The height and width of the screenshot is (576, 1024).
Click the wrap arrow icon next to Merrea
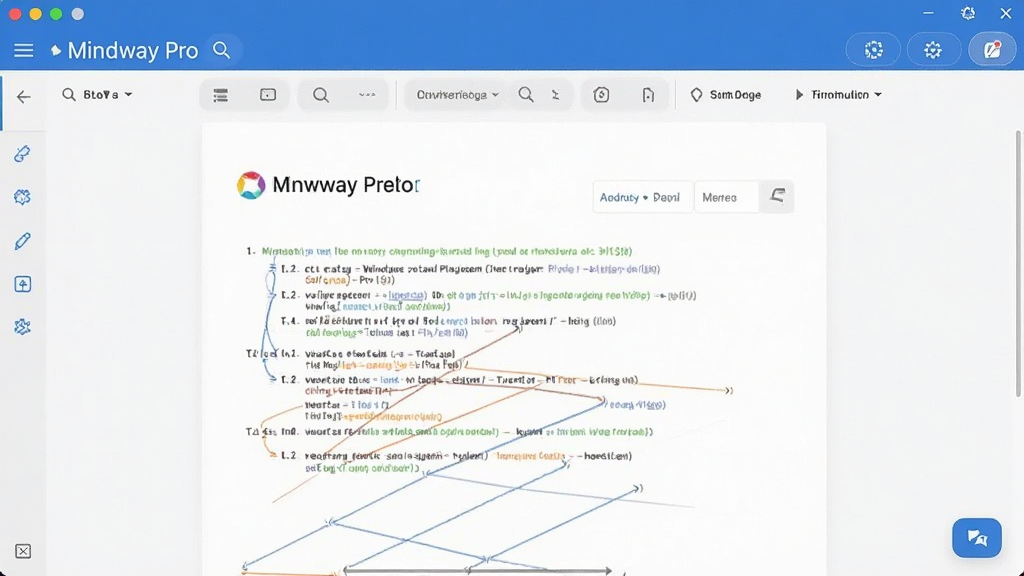777,196
